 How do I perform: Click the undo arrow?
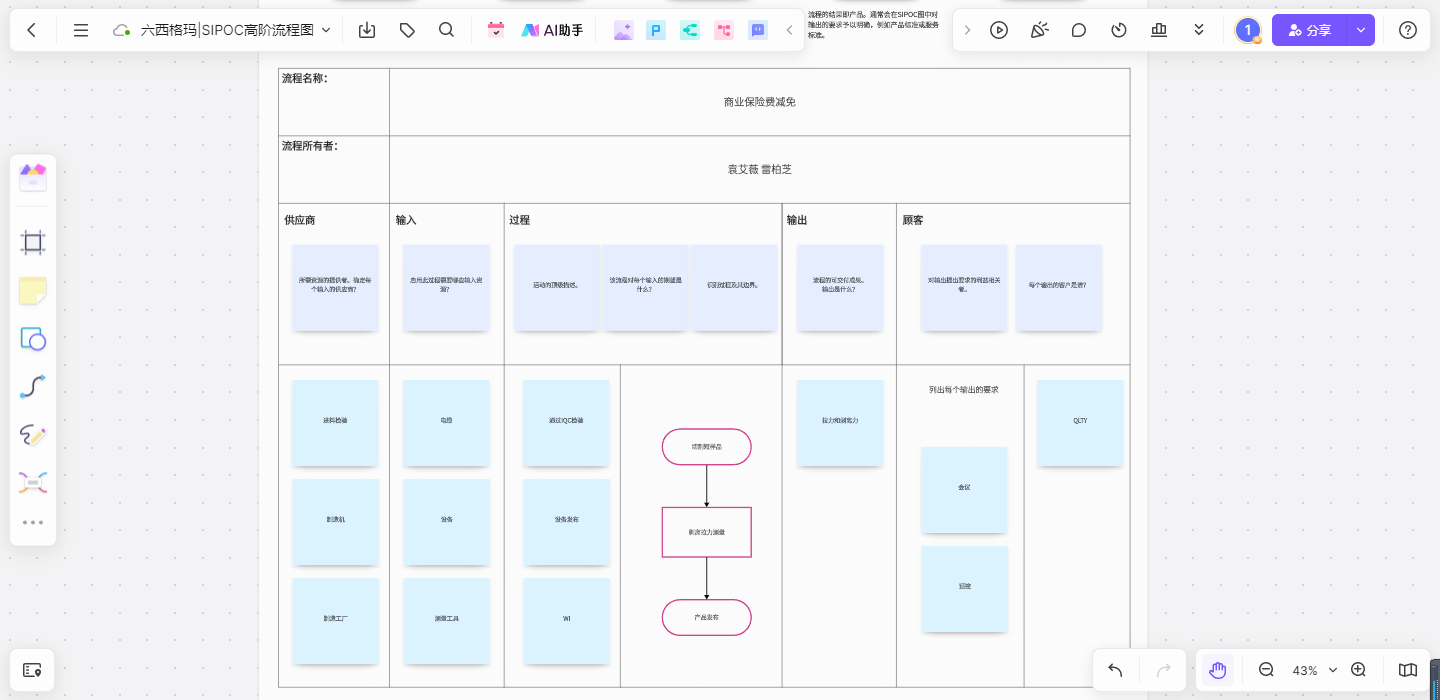tap(1116, 670)
